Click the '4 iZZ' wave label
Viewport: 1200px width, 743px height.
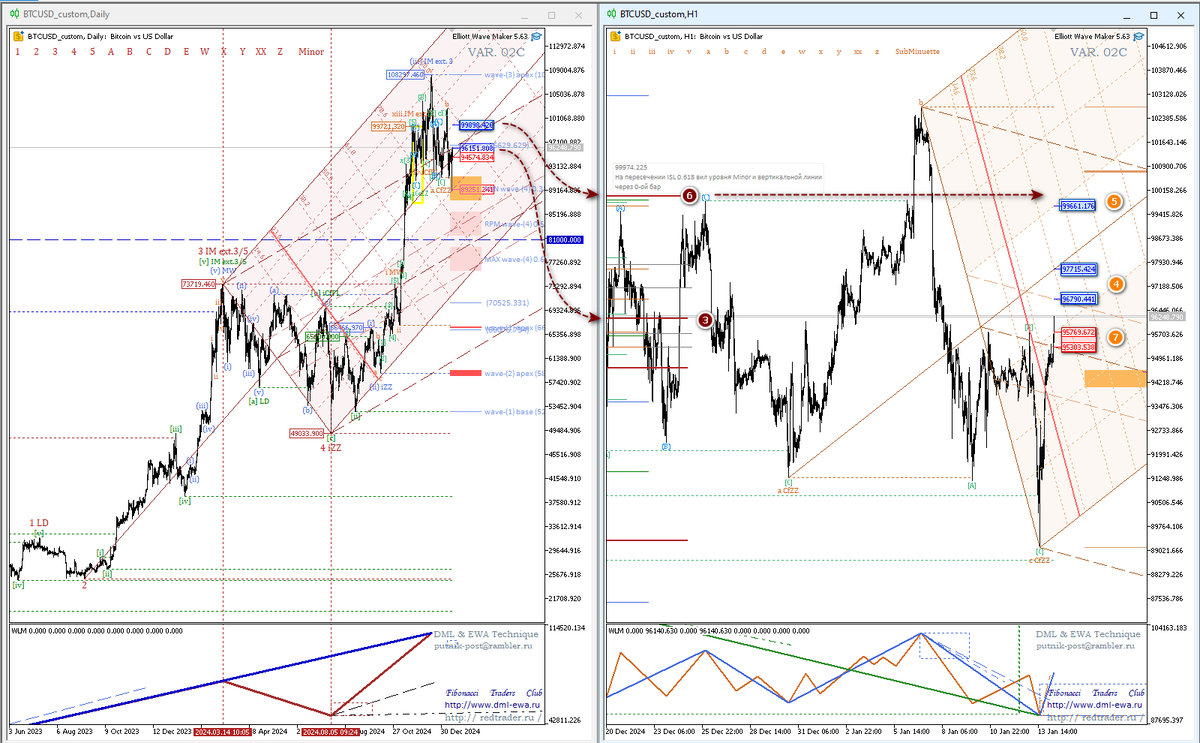(x=330, y=448)
